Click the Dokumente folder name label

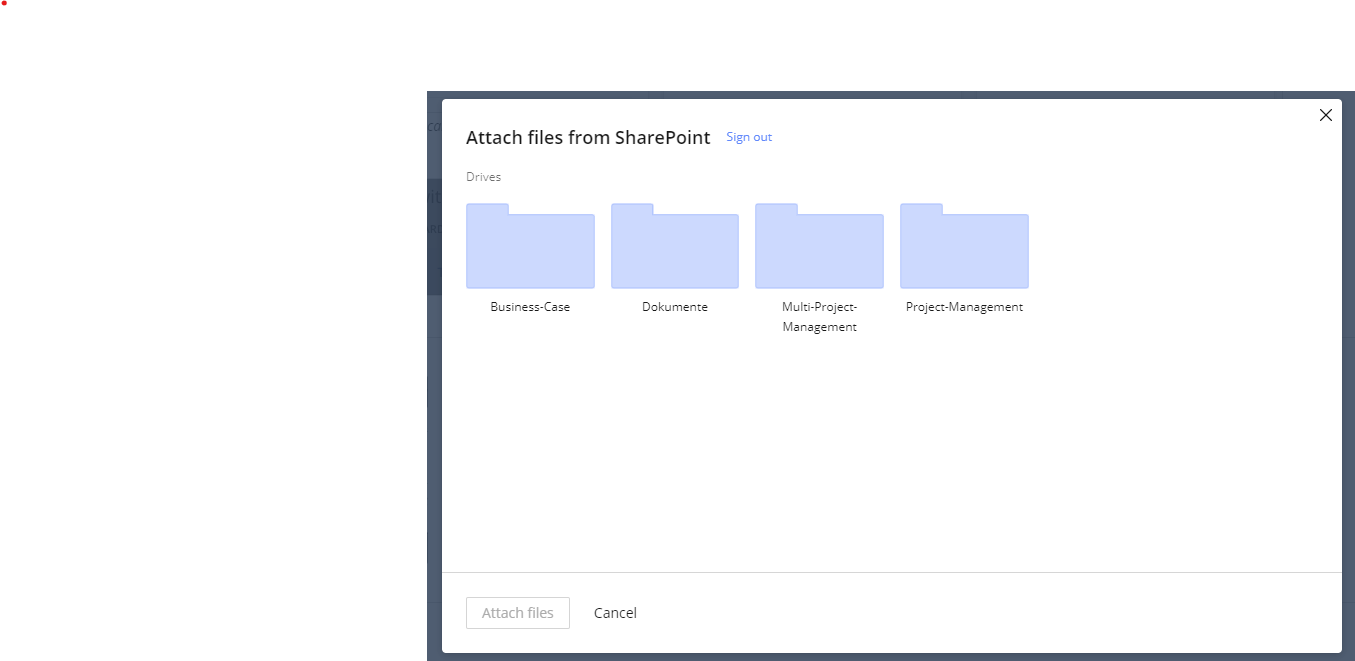pos(675,307)
